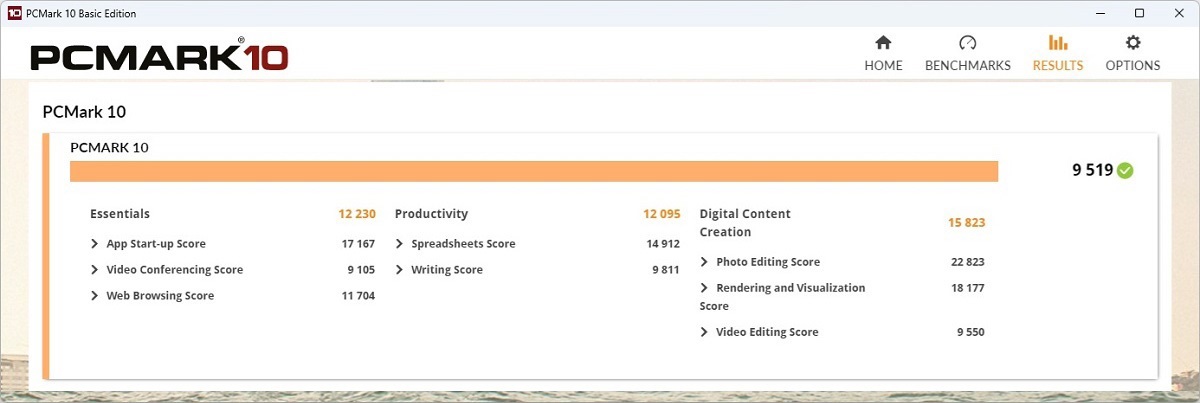The image size is (1200, 403).
Task: Click the Productivity heading
Action: click(x=431, y=214)
